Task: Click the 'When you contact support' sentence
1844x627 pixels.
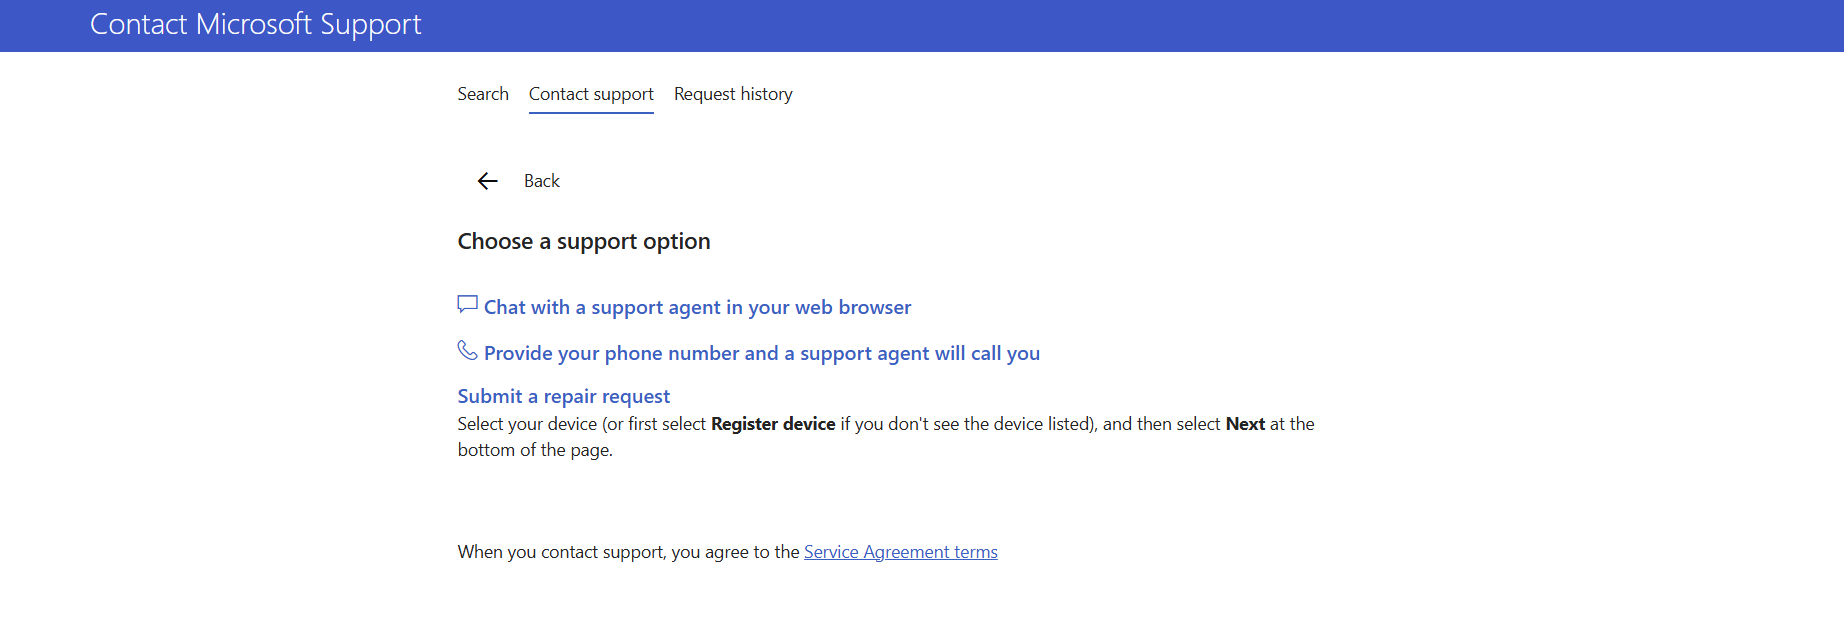Action: [628, 552]
